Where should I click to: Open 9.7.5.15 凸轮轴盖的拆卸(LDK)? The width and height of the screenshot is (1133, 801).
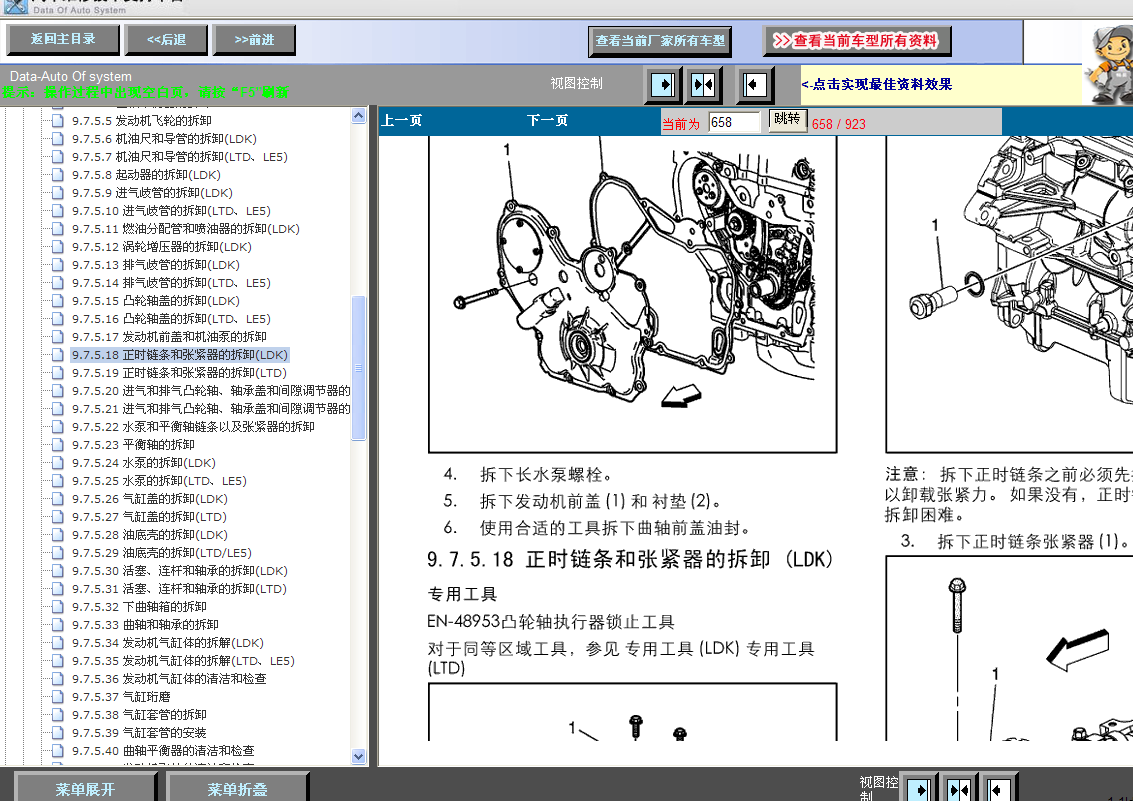coord(155,301)
